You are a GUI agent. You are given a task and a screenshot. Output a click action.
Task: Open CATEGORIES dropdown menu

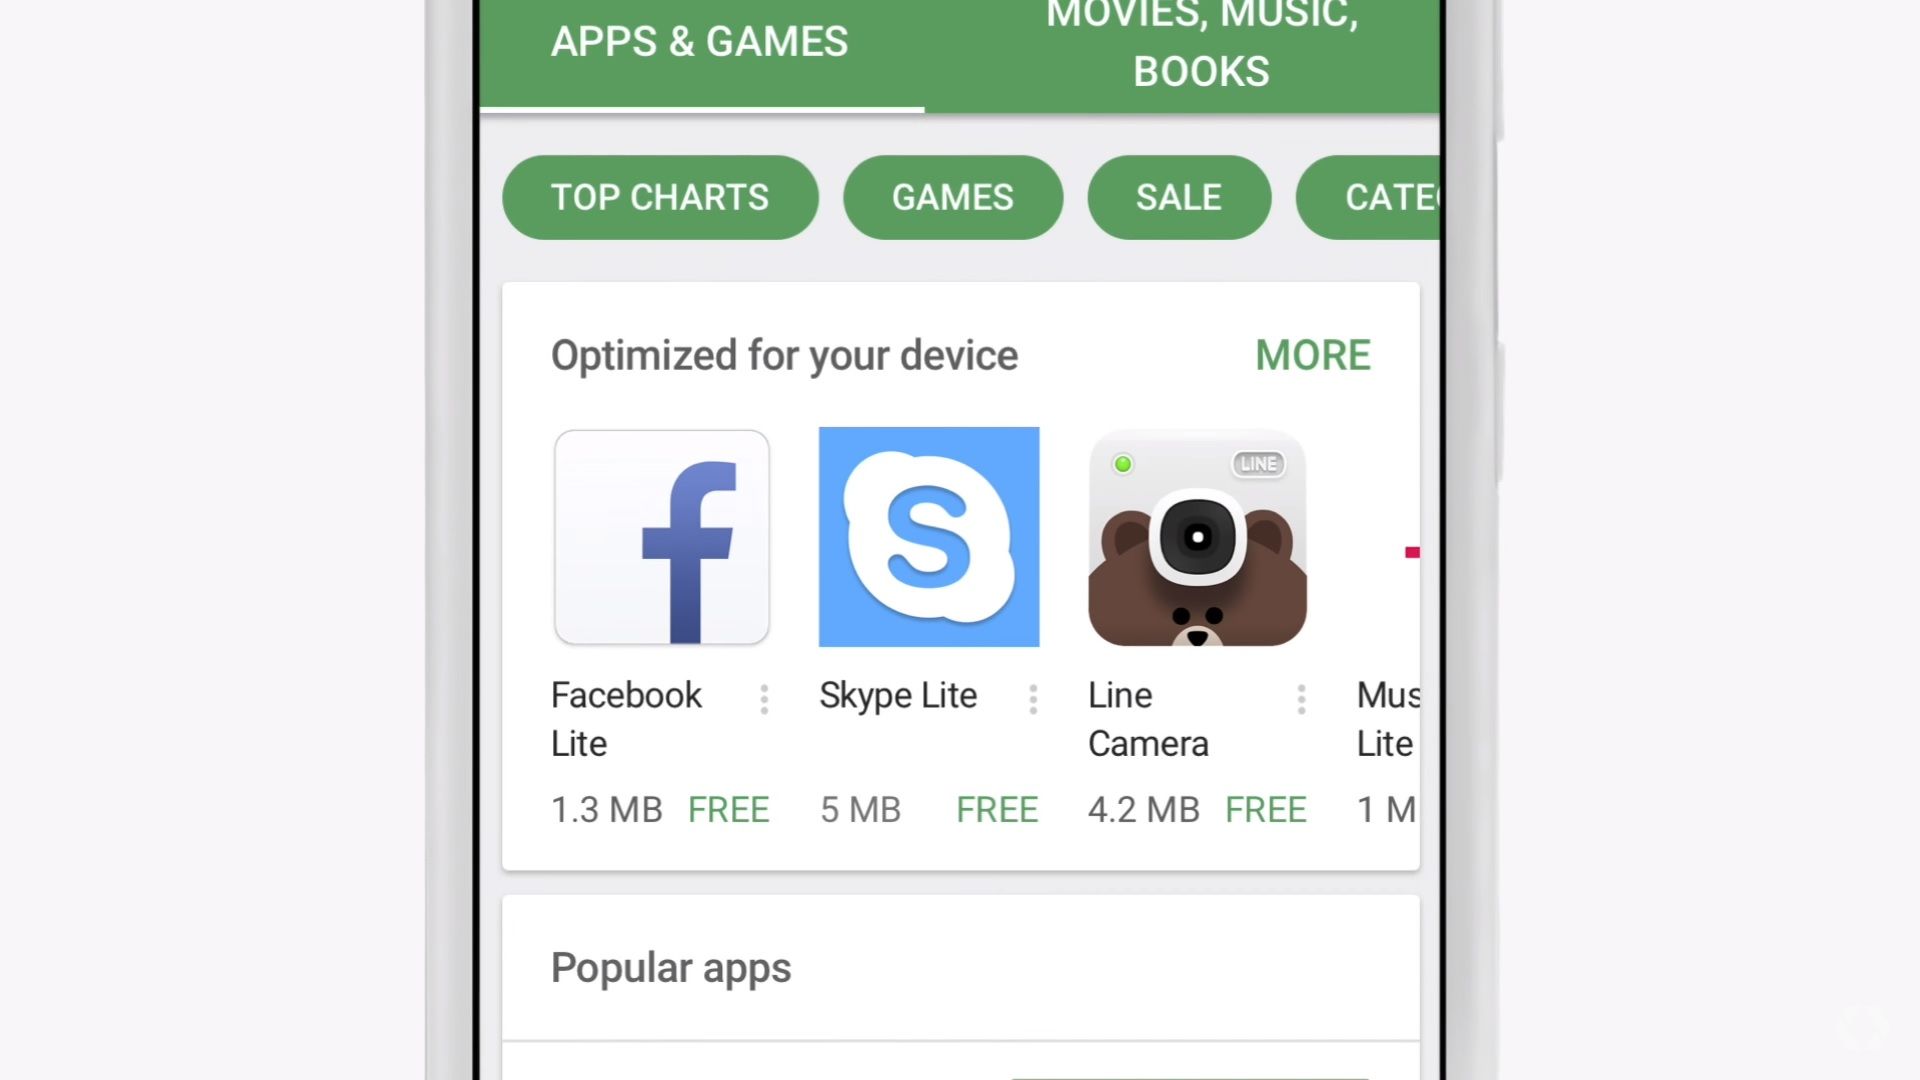[x=1394, y=196]
